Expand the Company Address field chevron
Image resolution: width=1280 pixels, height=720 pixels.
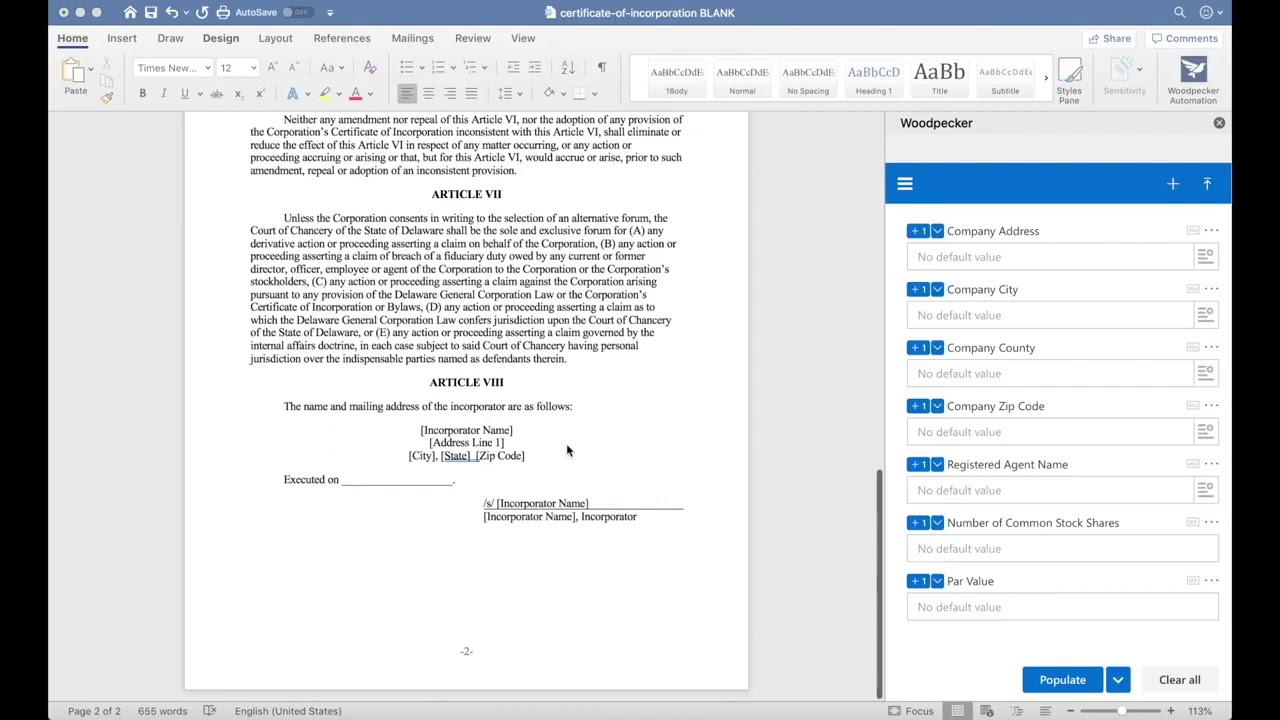[937, 231]
